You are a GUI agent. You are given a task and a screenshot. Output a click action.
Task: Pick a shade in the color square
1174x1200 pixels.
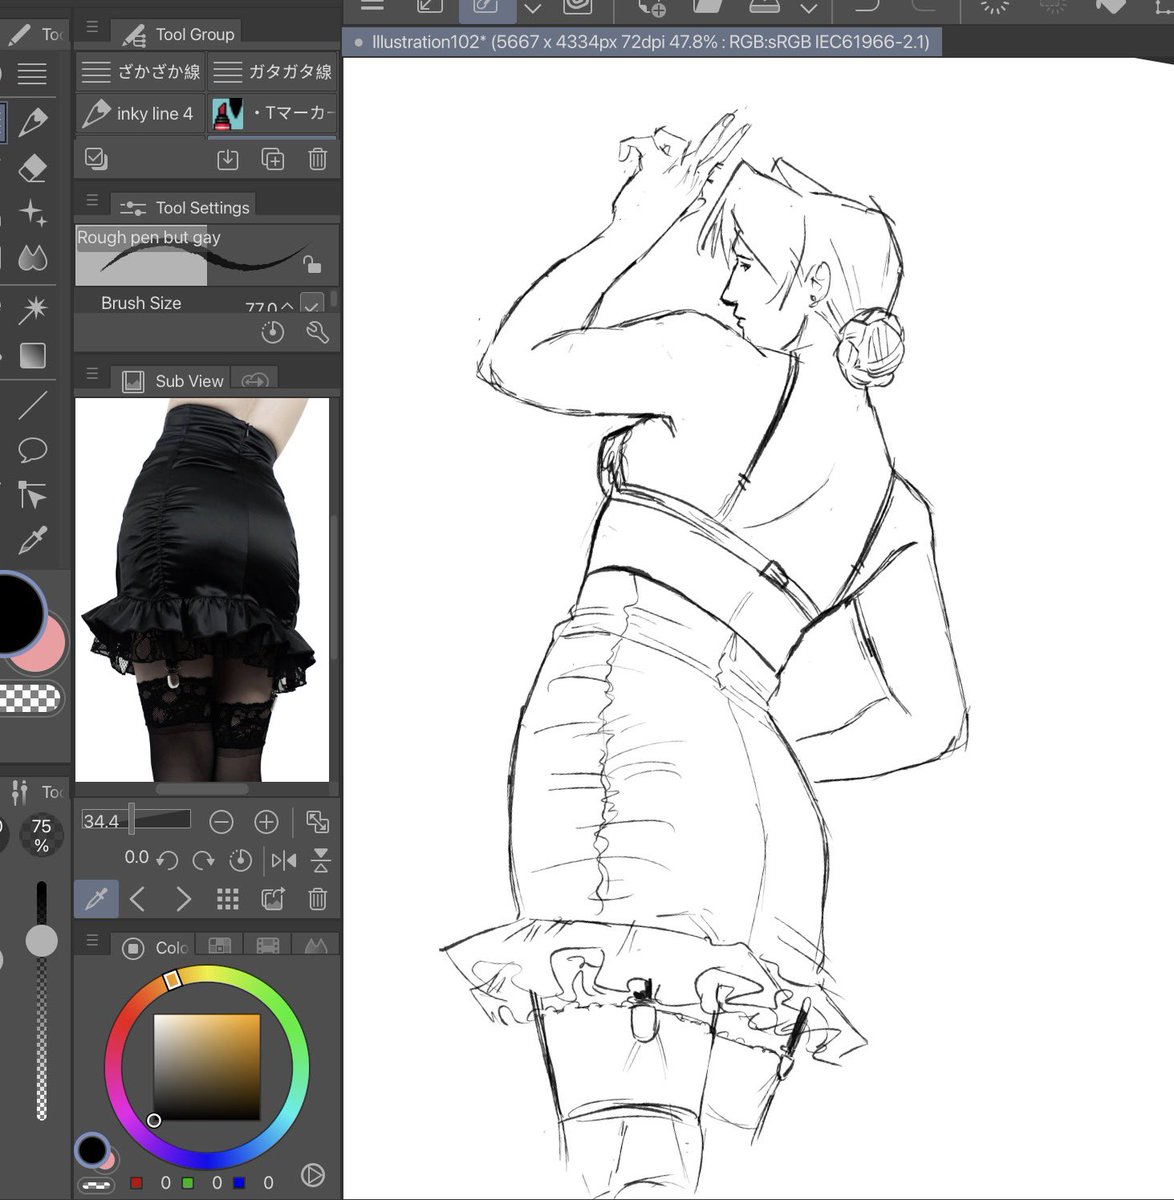click(x=207, y=1067)
